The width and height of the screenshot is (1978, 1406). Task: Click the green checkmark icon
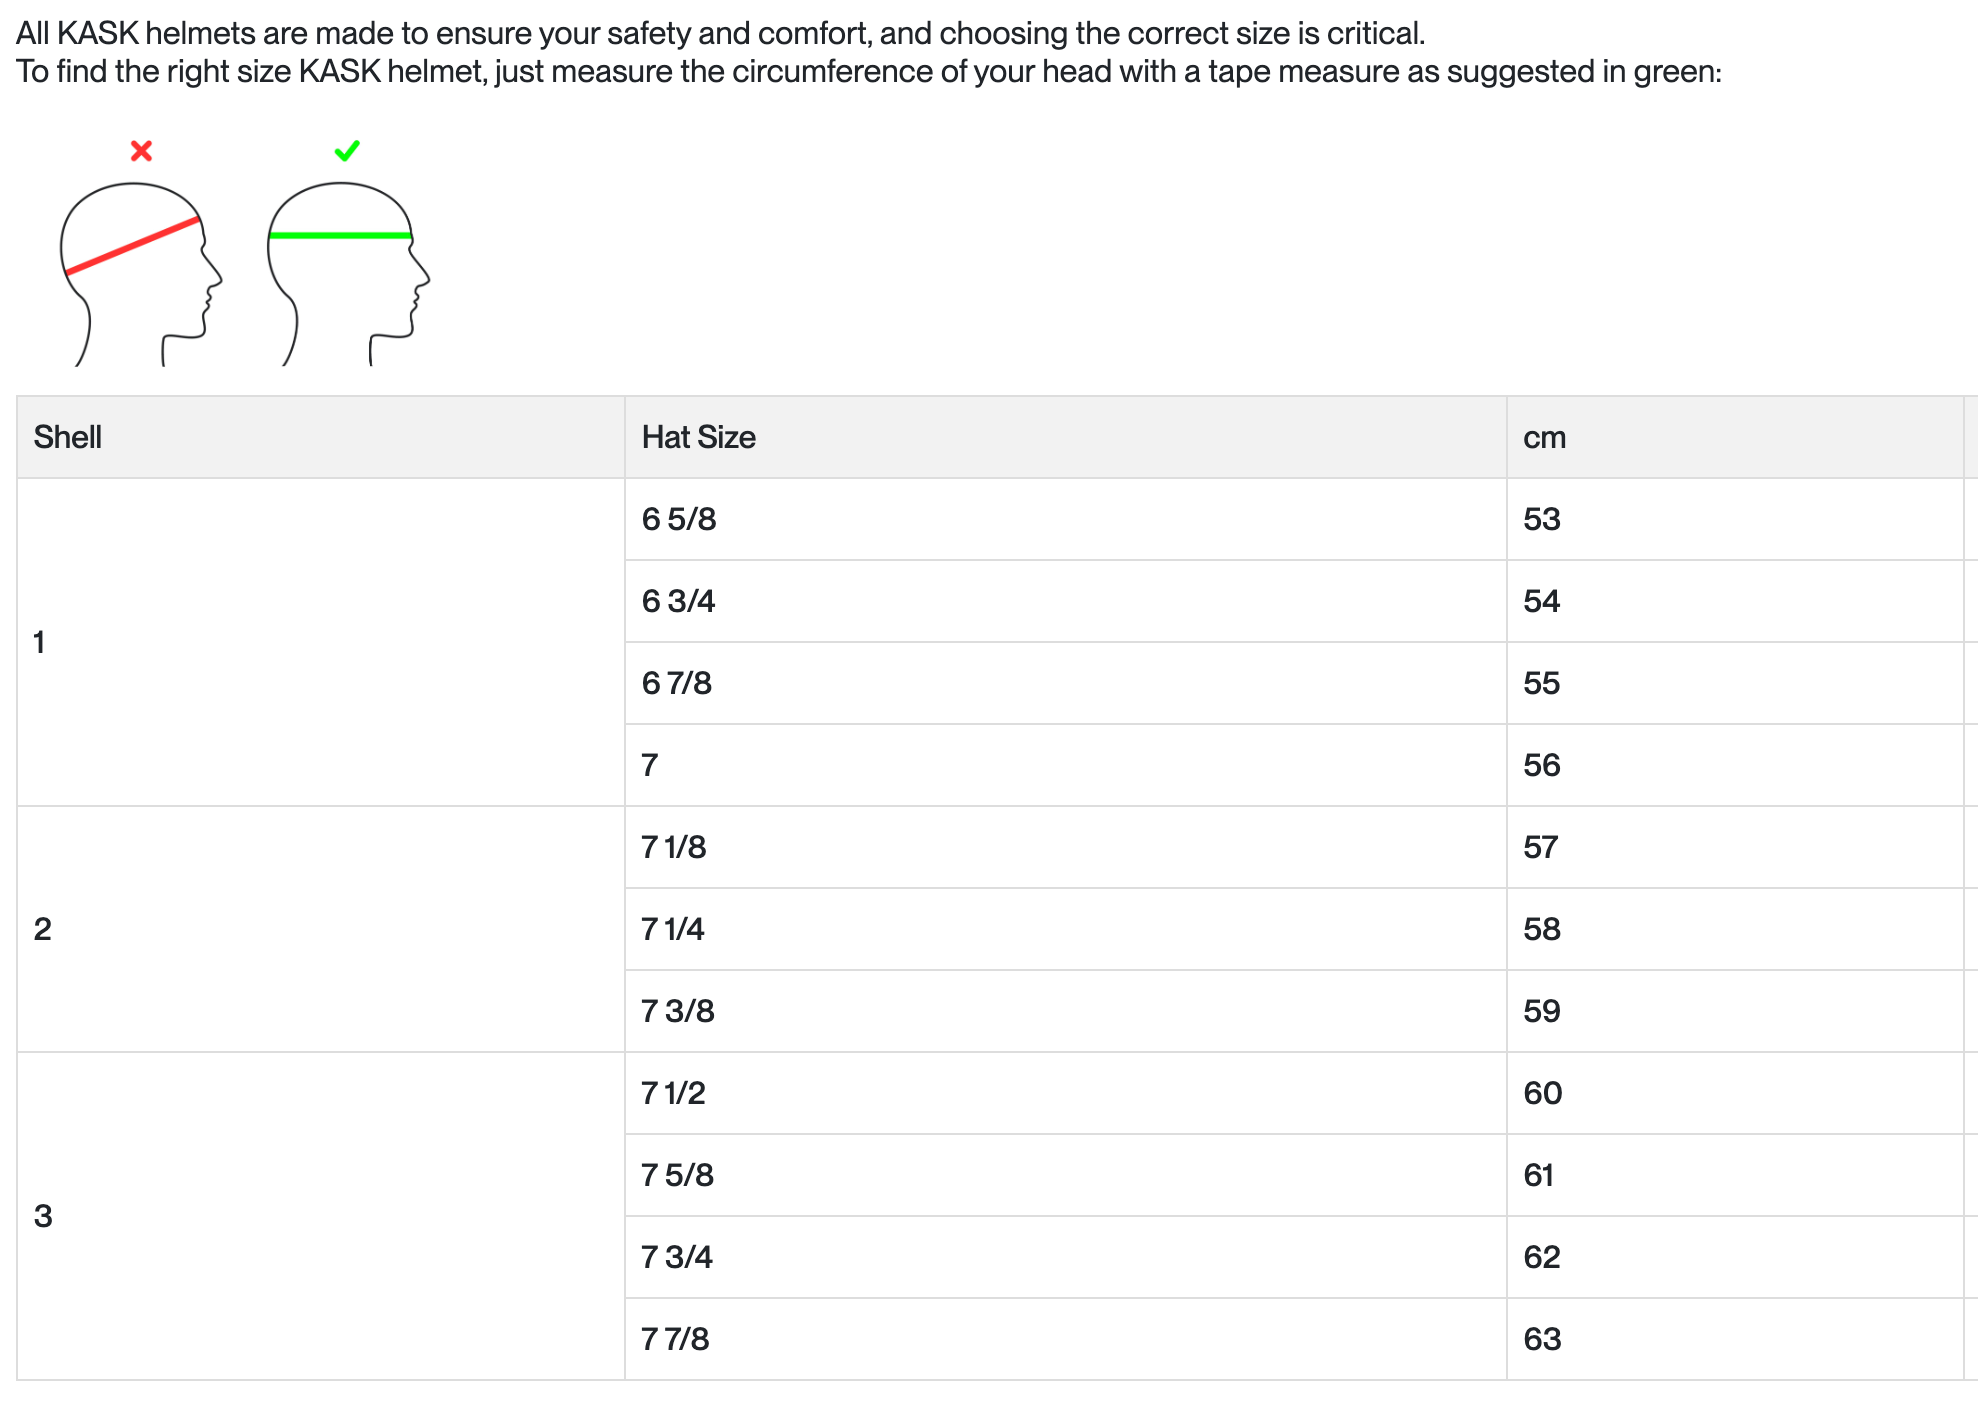coord(347,151)
